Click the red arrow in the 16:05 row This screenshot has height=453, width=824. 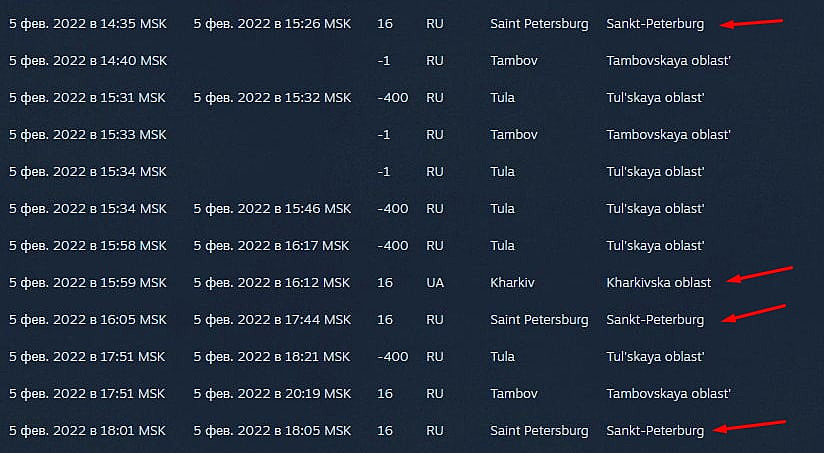(x=756, y=312)
